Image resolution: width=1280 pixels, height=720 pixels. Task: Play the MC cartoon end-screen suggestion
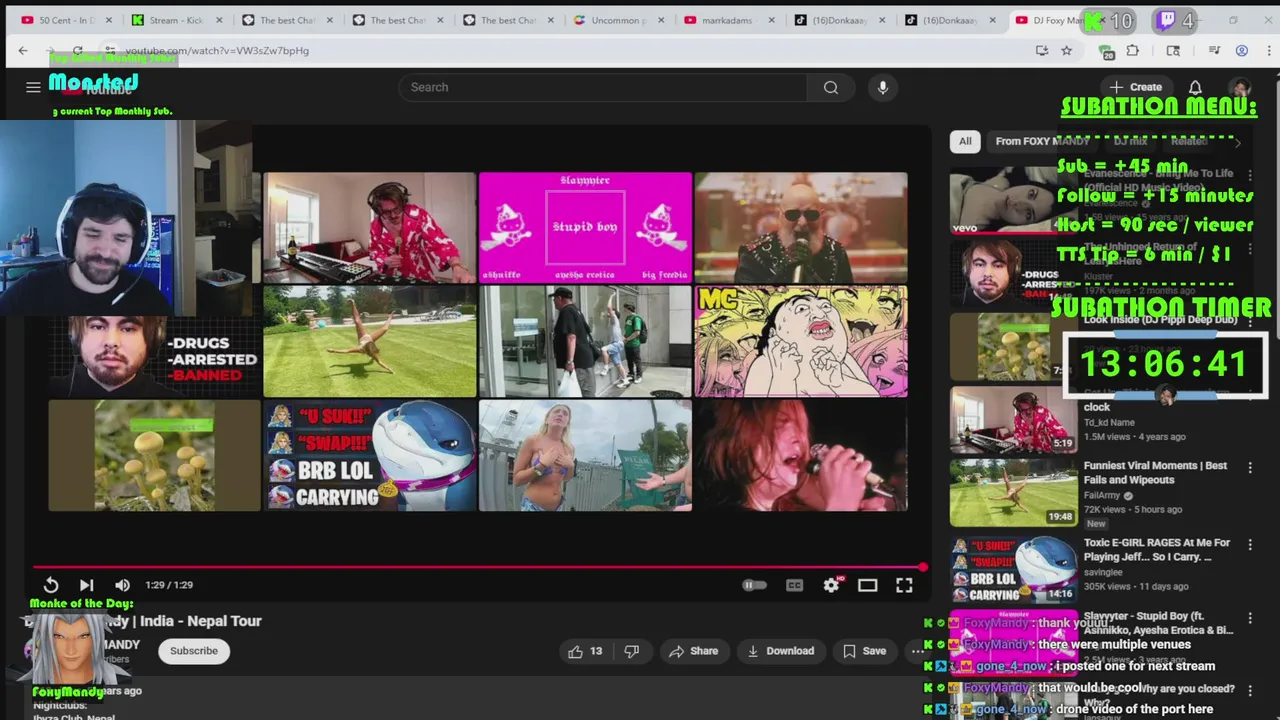801,341
